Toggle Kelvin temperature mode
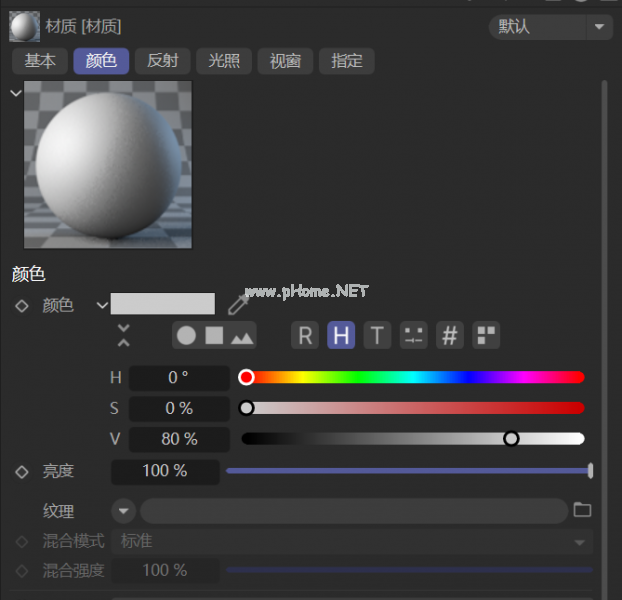622x600 pixels. pyautogui.click(x=377, y=336)
